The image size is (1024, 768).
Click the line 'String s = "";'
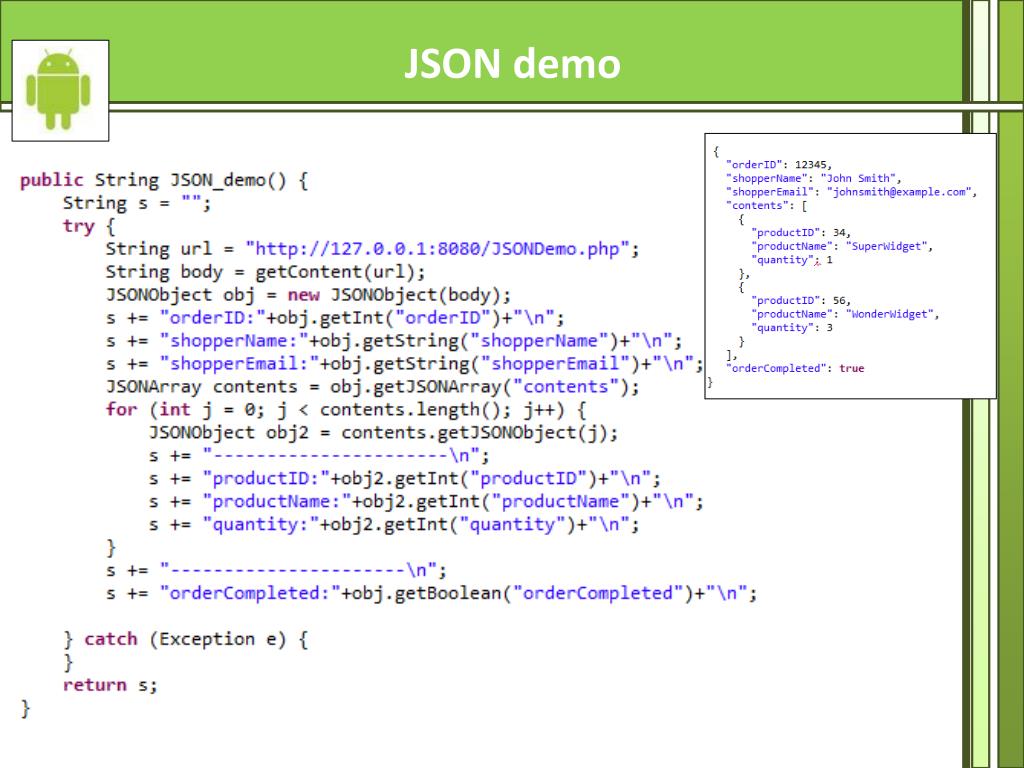137,203
